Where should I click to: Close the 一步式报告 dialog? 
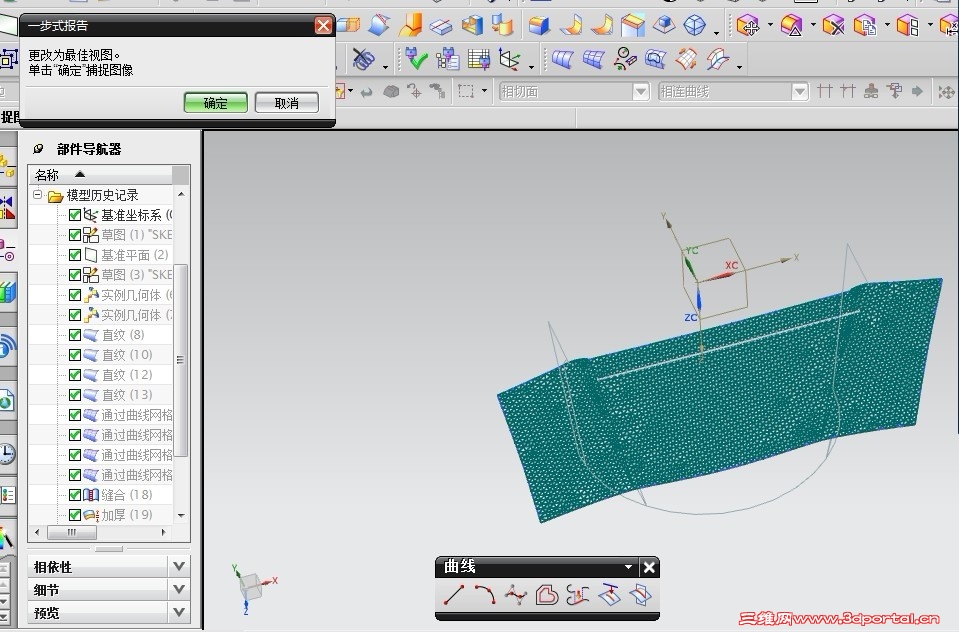tap(323, 25)
